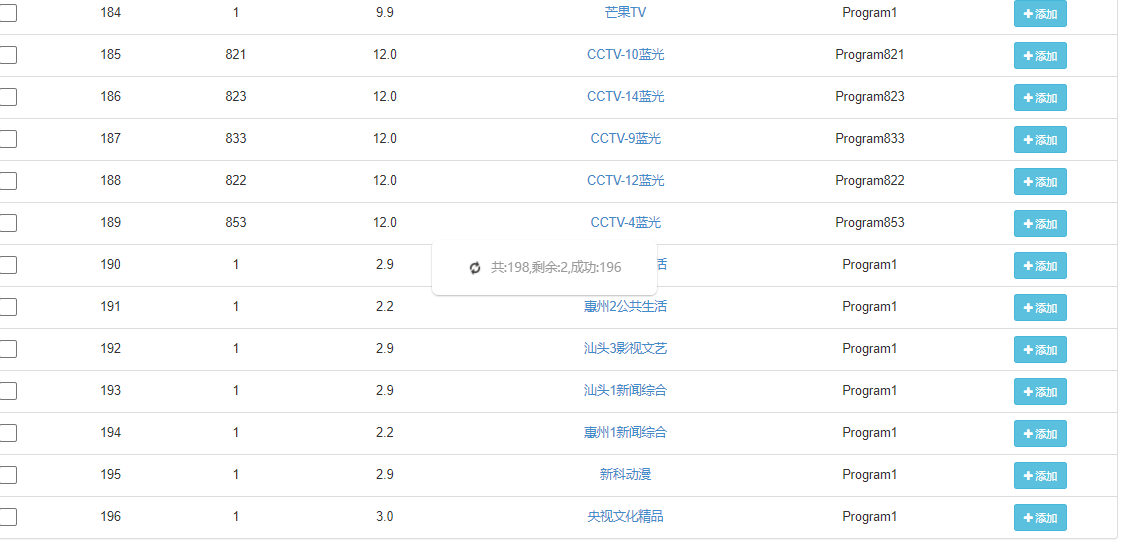Viewport: 1128px width, 549px height.
Task: Add the CCTV-4蓝光 channel
Action: coord(1040,224)
